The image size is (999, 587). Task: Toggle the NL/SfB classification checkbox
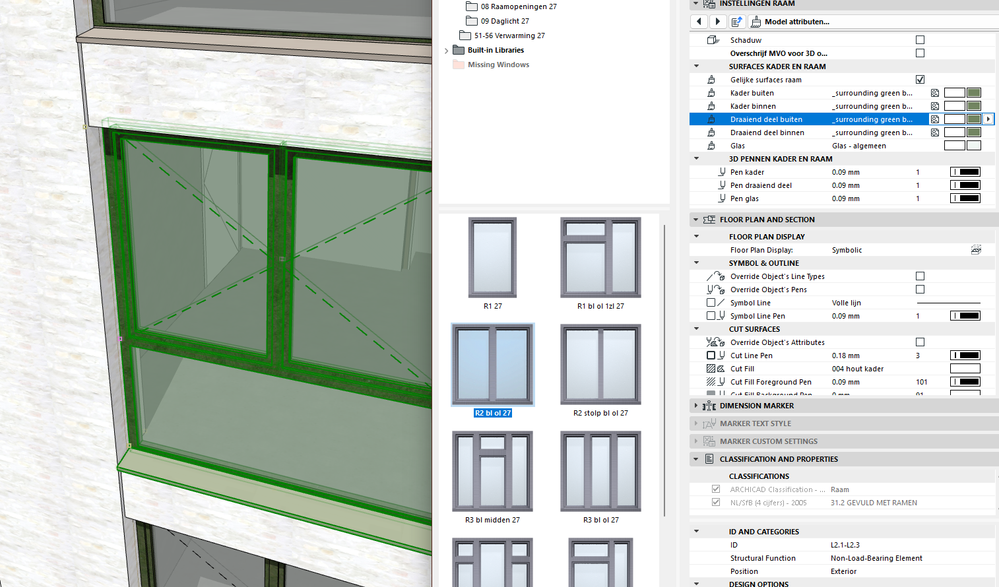click(715, 503)
